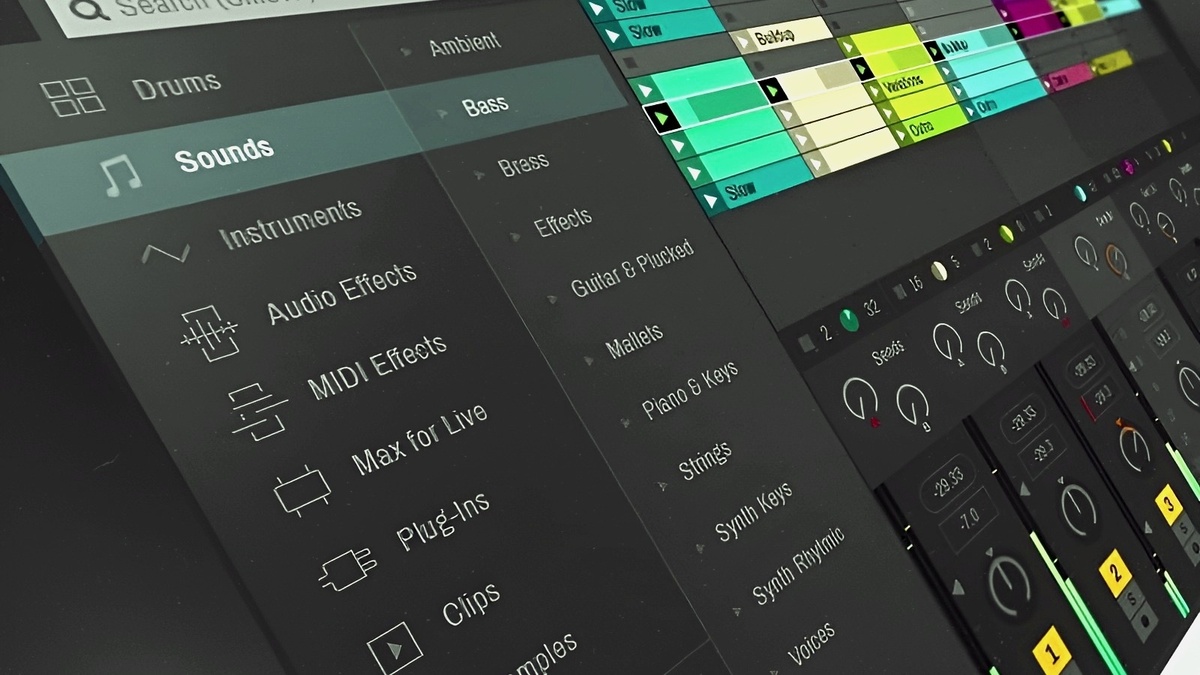Image resolution: width=1200 pixels, height=675 pixels.
Task: Expand the Synth Rhythmic triangle
Action: click(x=735, y=610)
